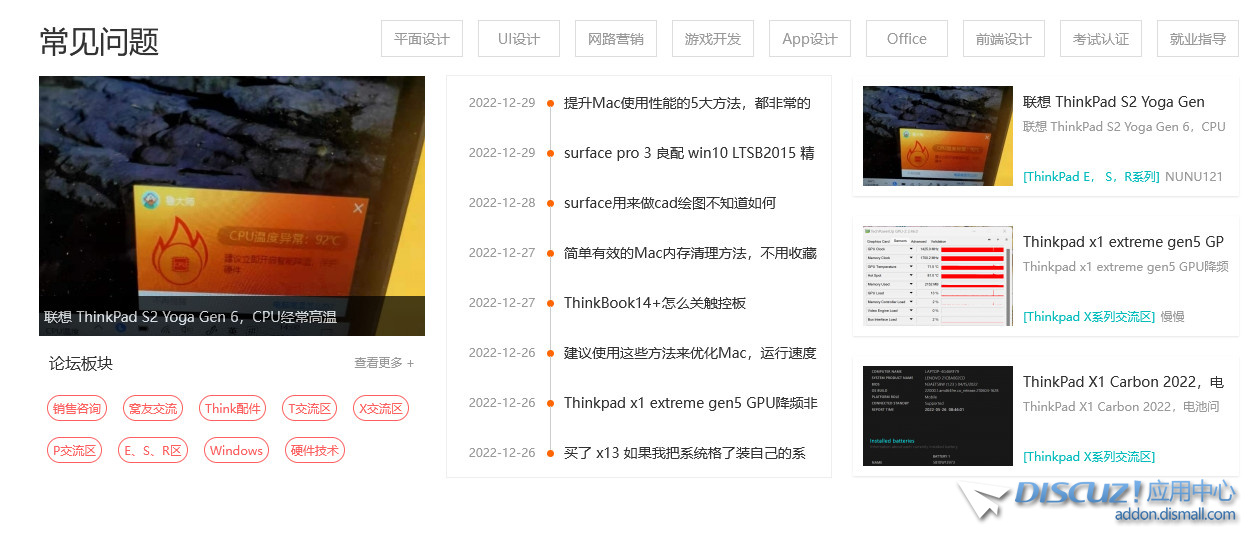Open author NUNU121 profile link
This screenshot has height=540, width=1254.
[1194, 177]
